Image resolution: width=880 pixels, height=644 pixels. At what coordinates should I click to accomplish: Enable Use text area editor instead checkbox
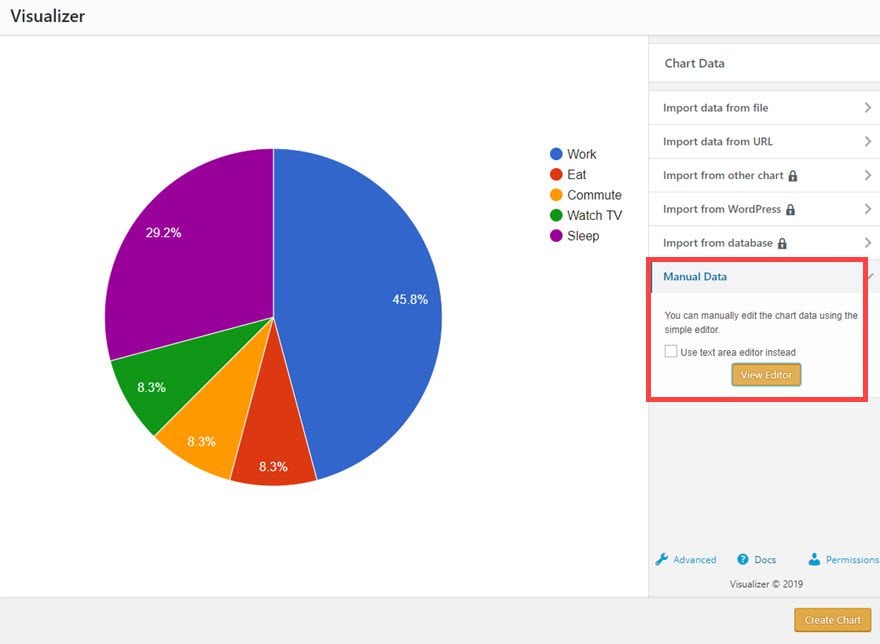coord(671,351)
